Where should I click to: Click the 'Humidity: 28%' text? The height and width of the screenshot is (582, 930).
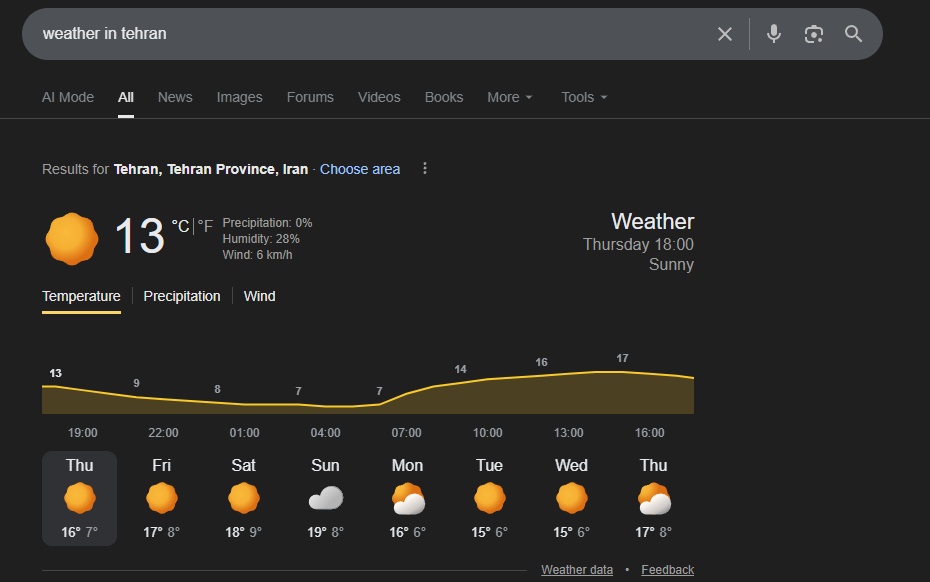point(261,238)
